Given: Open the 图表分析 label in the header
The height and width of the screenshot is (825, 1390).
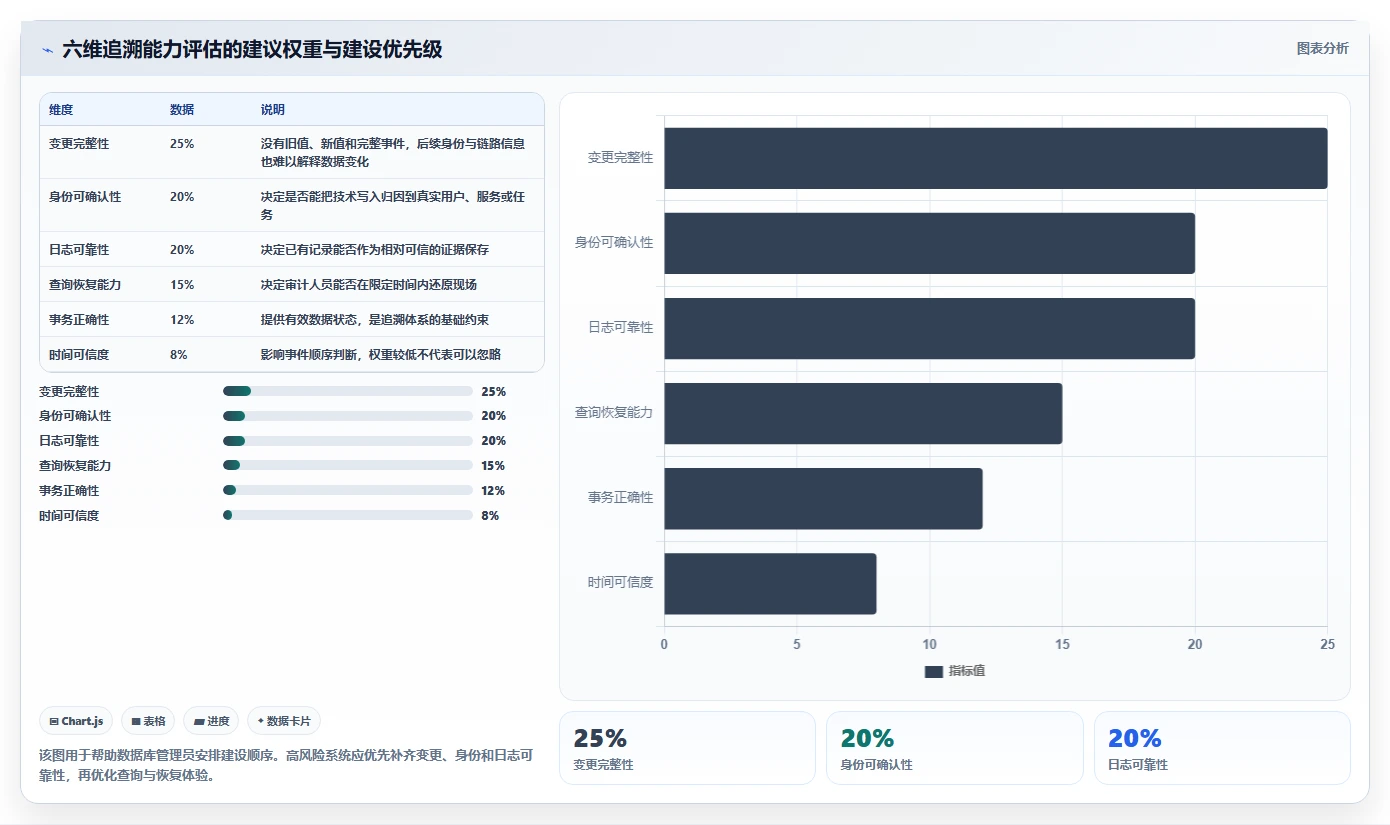Looking at the screenshot, I should coord(1322,48).
